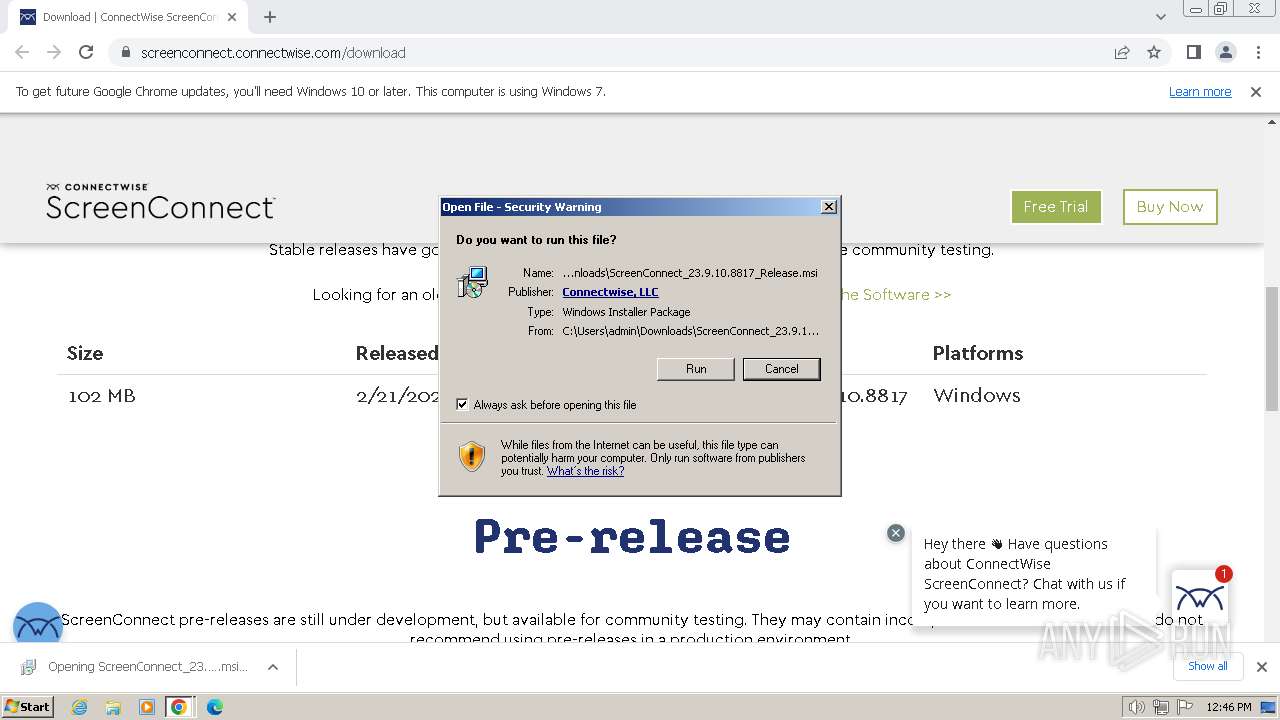1280x720 pixels.
Task: Expand the ScreenConnect msi download item menu
Action: [x=273, y=667]
